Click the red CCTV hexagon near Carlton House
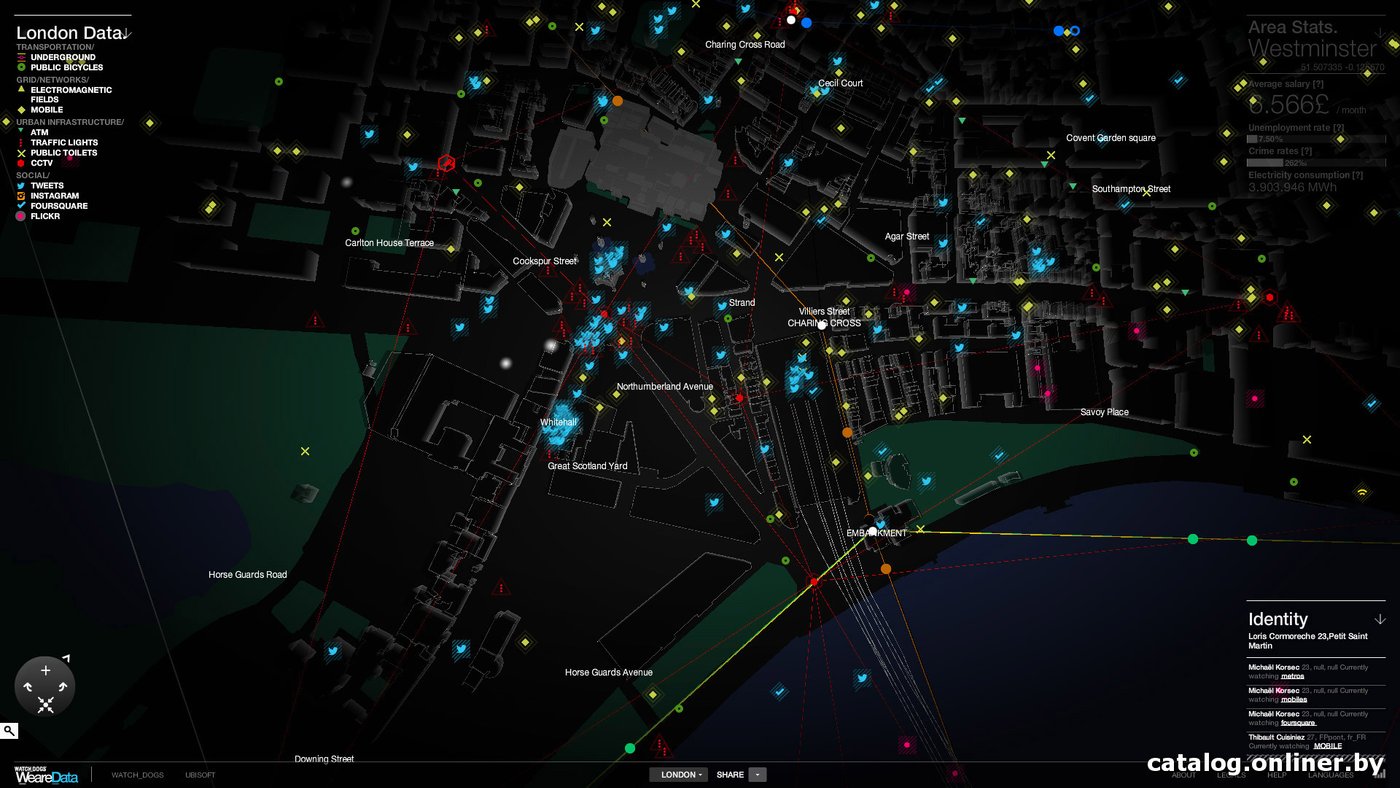This screenshot has height=788, width=1400. [447, 164]
